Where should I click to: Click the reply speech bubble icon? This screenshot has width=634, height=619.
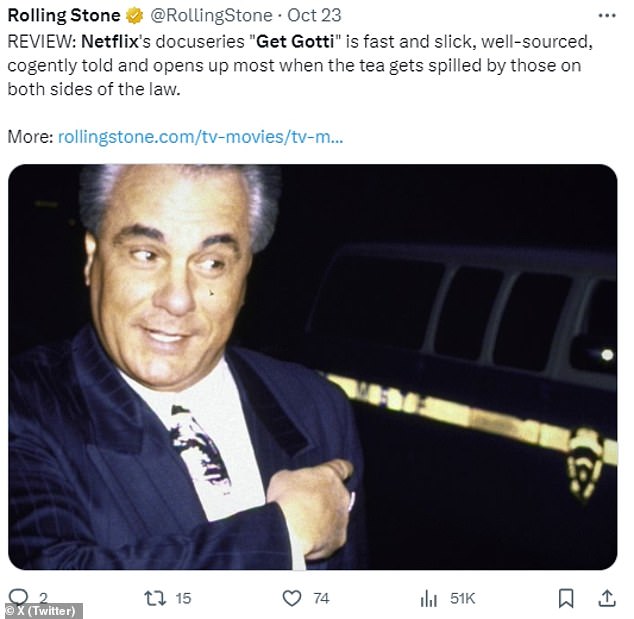click(18, 596)
